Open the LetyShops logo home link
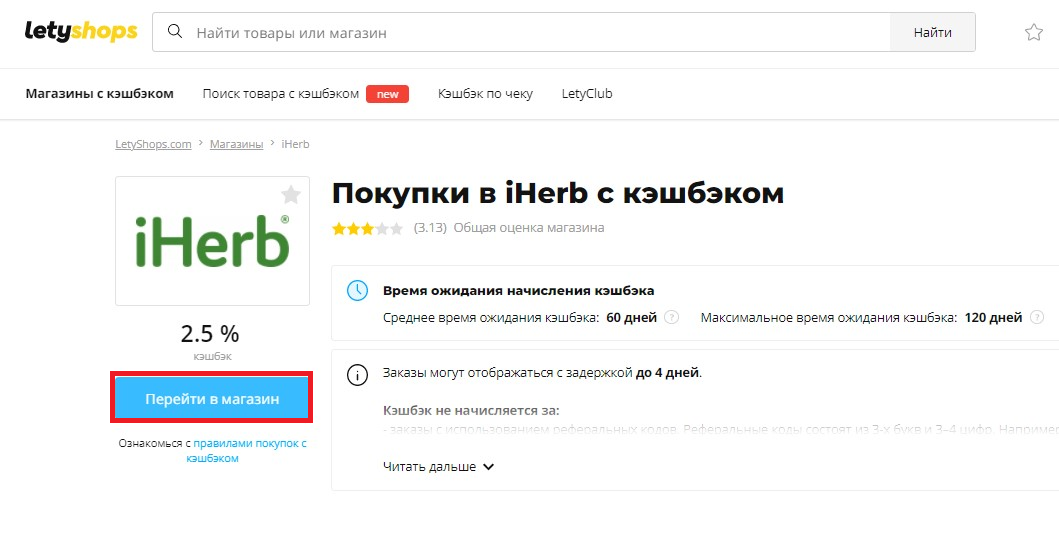The image size is (1059, 550). pyautogui.click(x=81, y=32)
